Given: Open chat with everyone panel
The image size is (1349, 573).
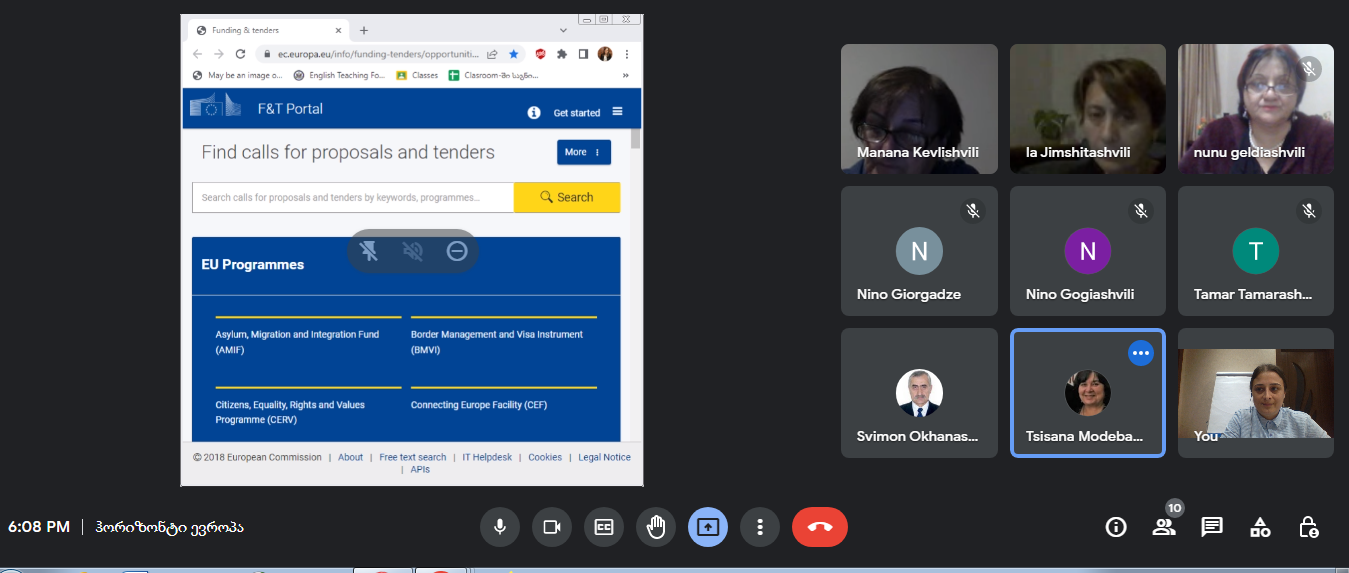Looking at the screenshot, I should tap(1212, 527).
